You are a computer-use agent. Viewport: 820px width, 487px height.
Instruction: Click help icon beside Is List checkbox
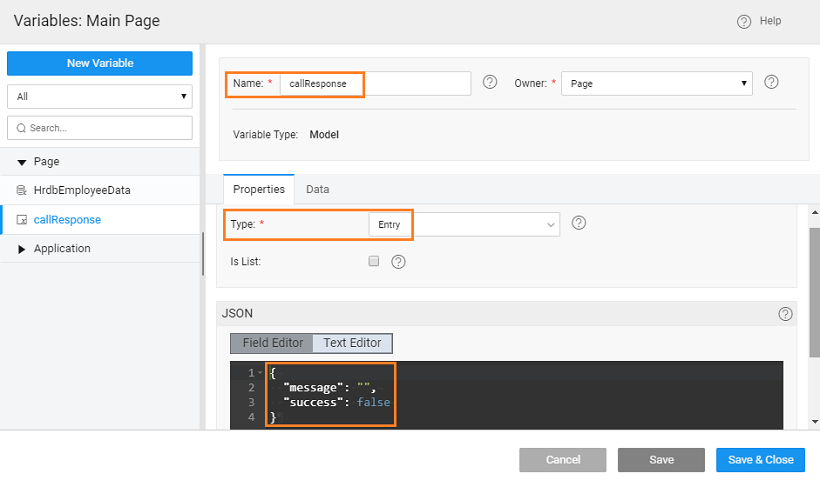pyautogui.click(x=398, y=262)
